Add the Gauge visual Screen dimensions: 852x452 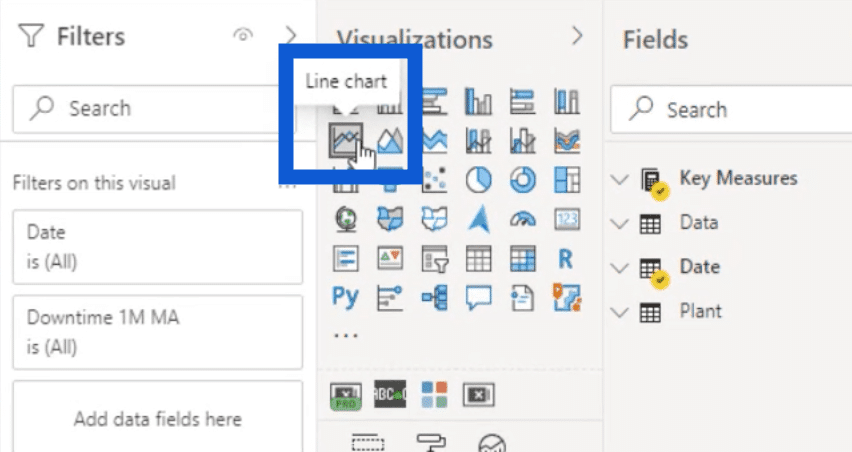[x=523, y=219]
